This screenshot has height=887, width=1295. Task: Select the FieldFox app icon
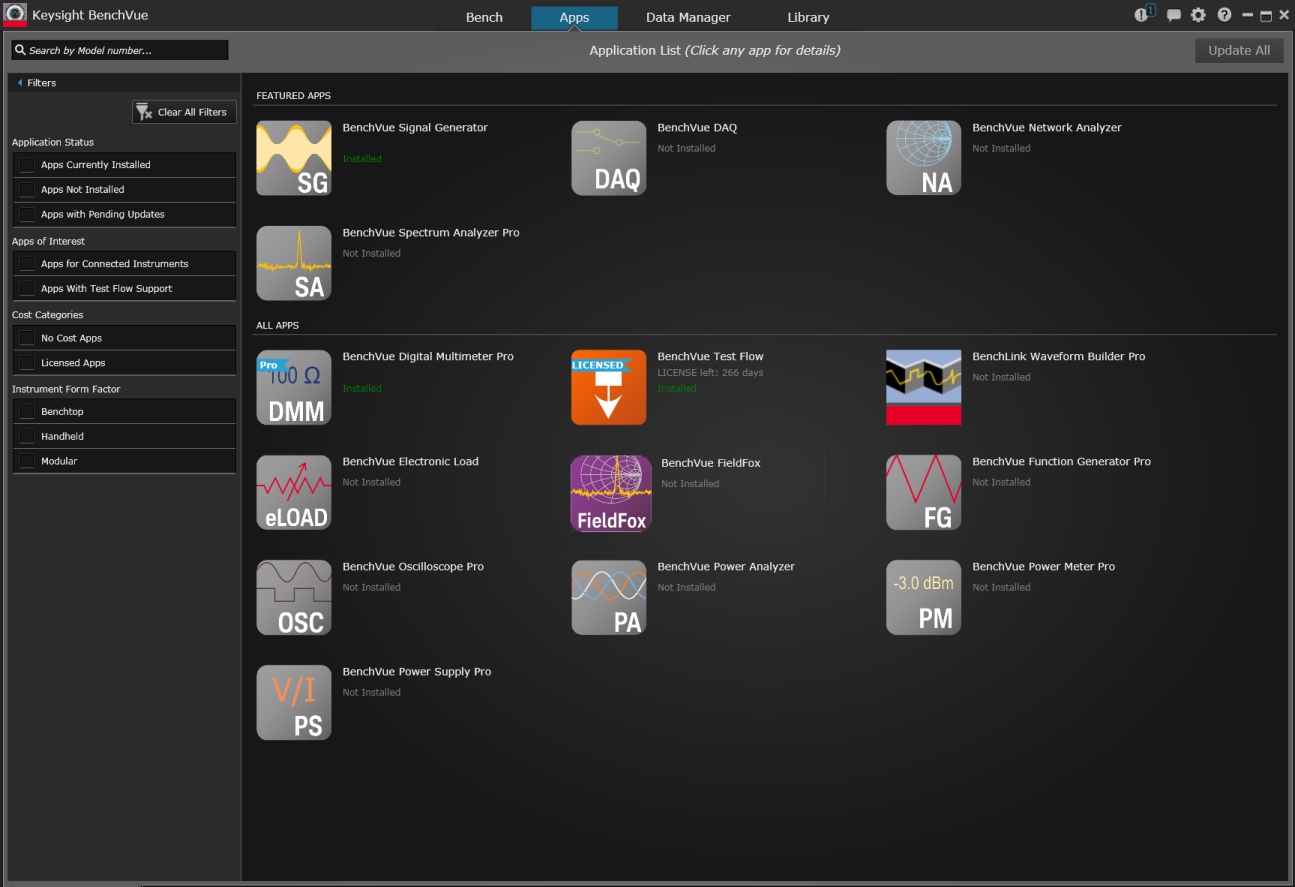[611, 493]
